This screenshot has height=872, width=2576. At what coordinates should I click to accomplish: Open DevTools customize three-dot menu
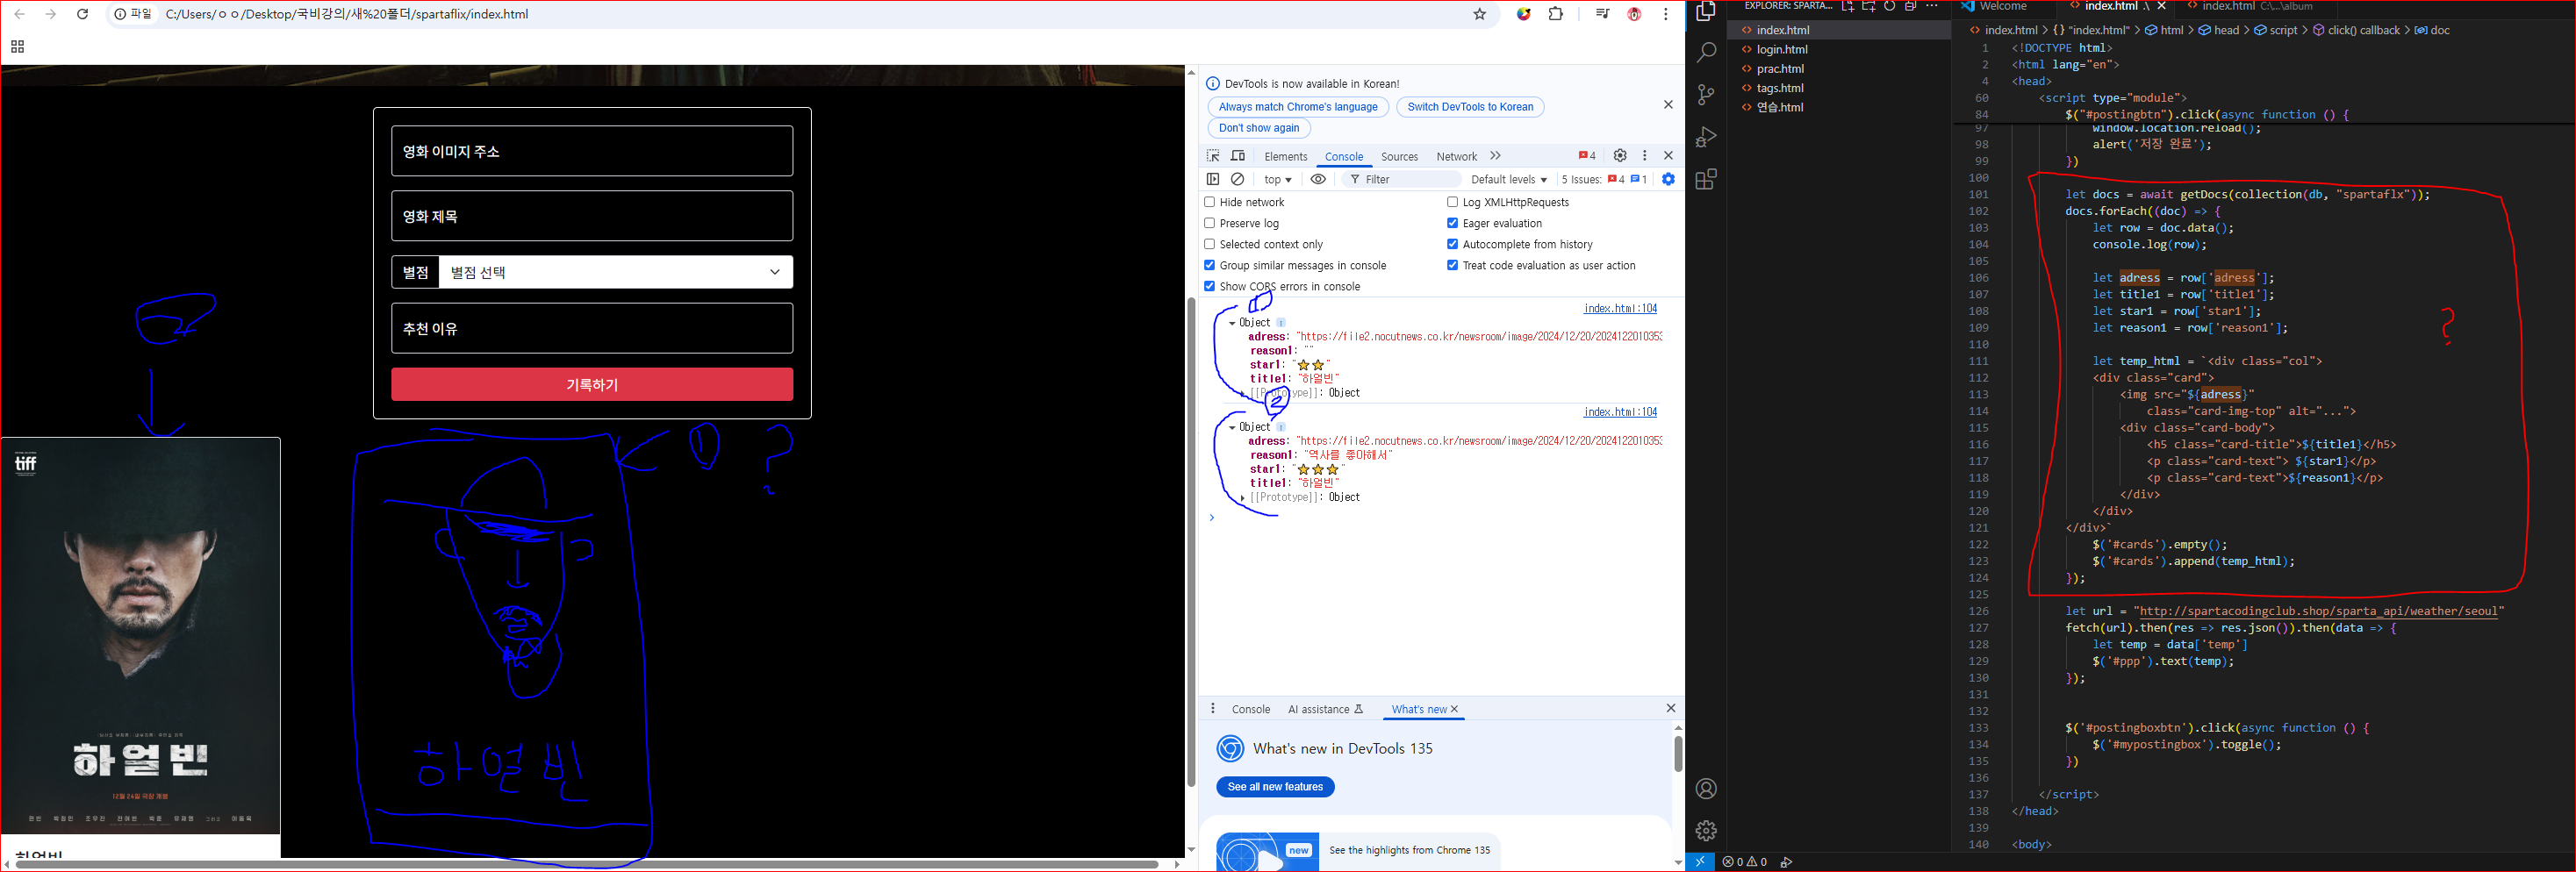pos(1645,156)
